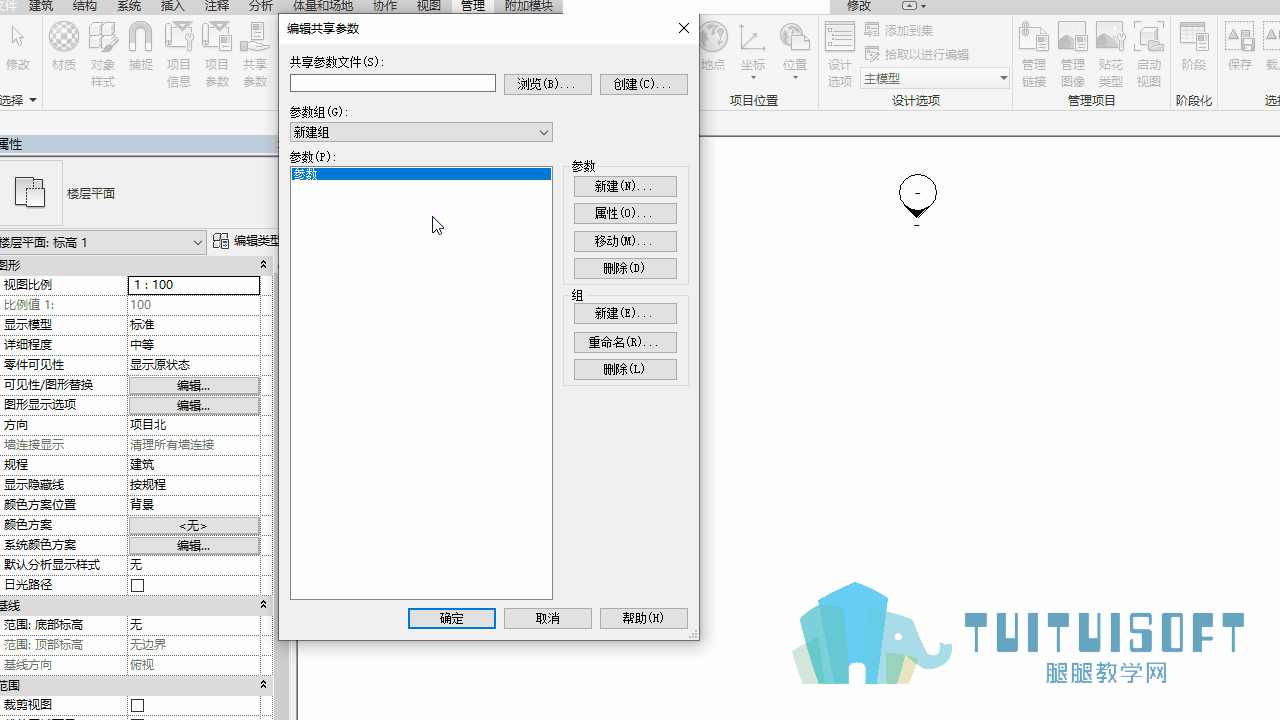Click 编辑类型 edit type button

[x=247, y=241]
